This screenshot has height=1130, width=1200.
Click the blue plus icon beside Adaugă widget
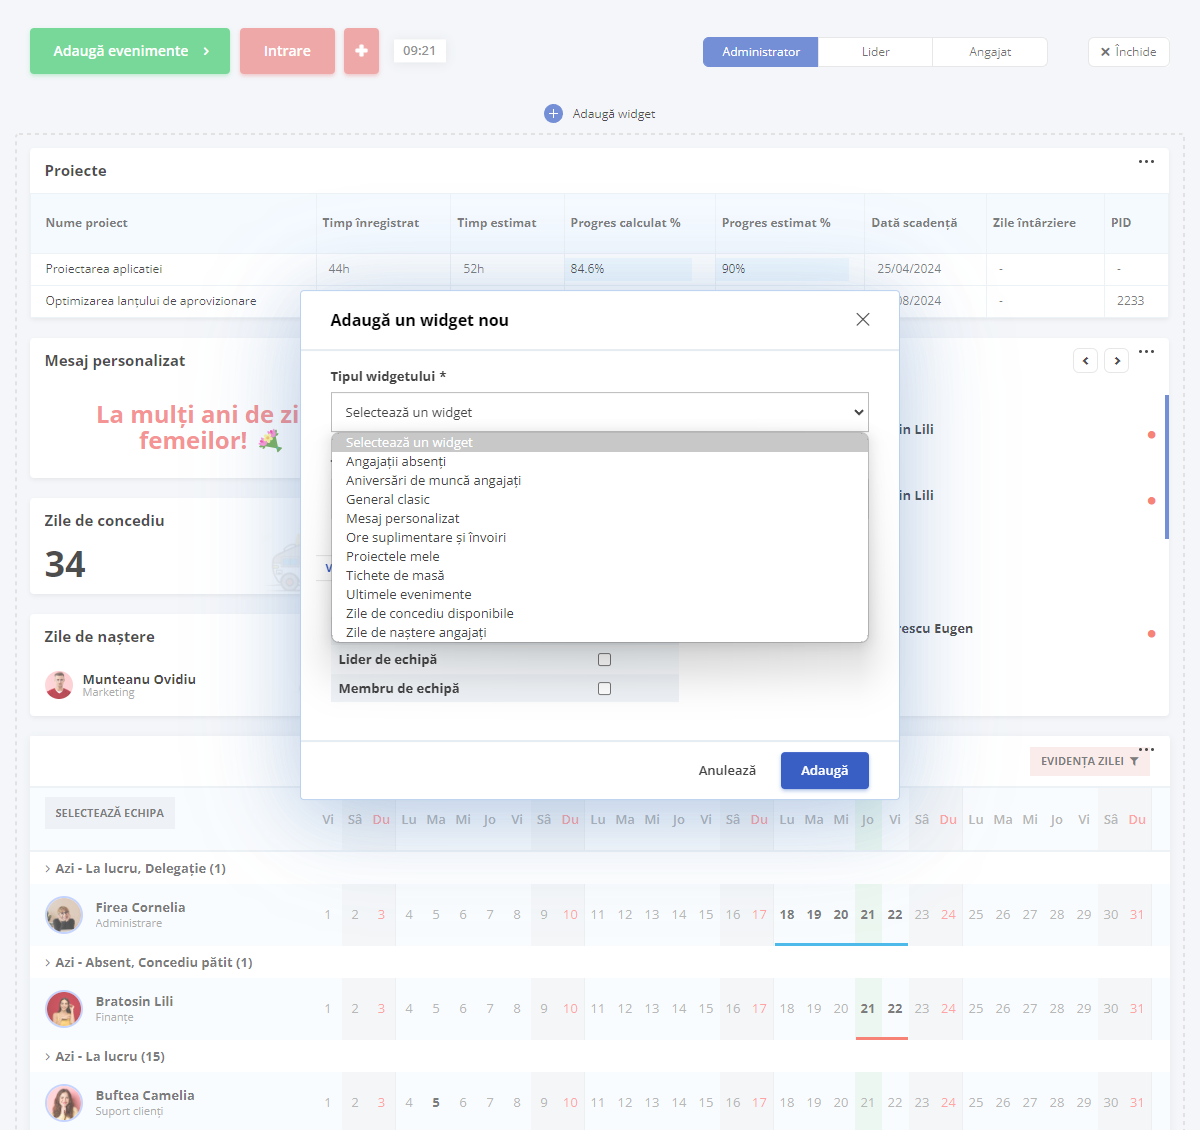coord(553,114)
